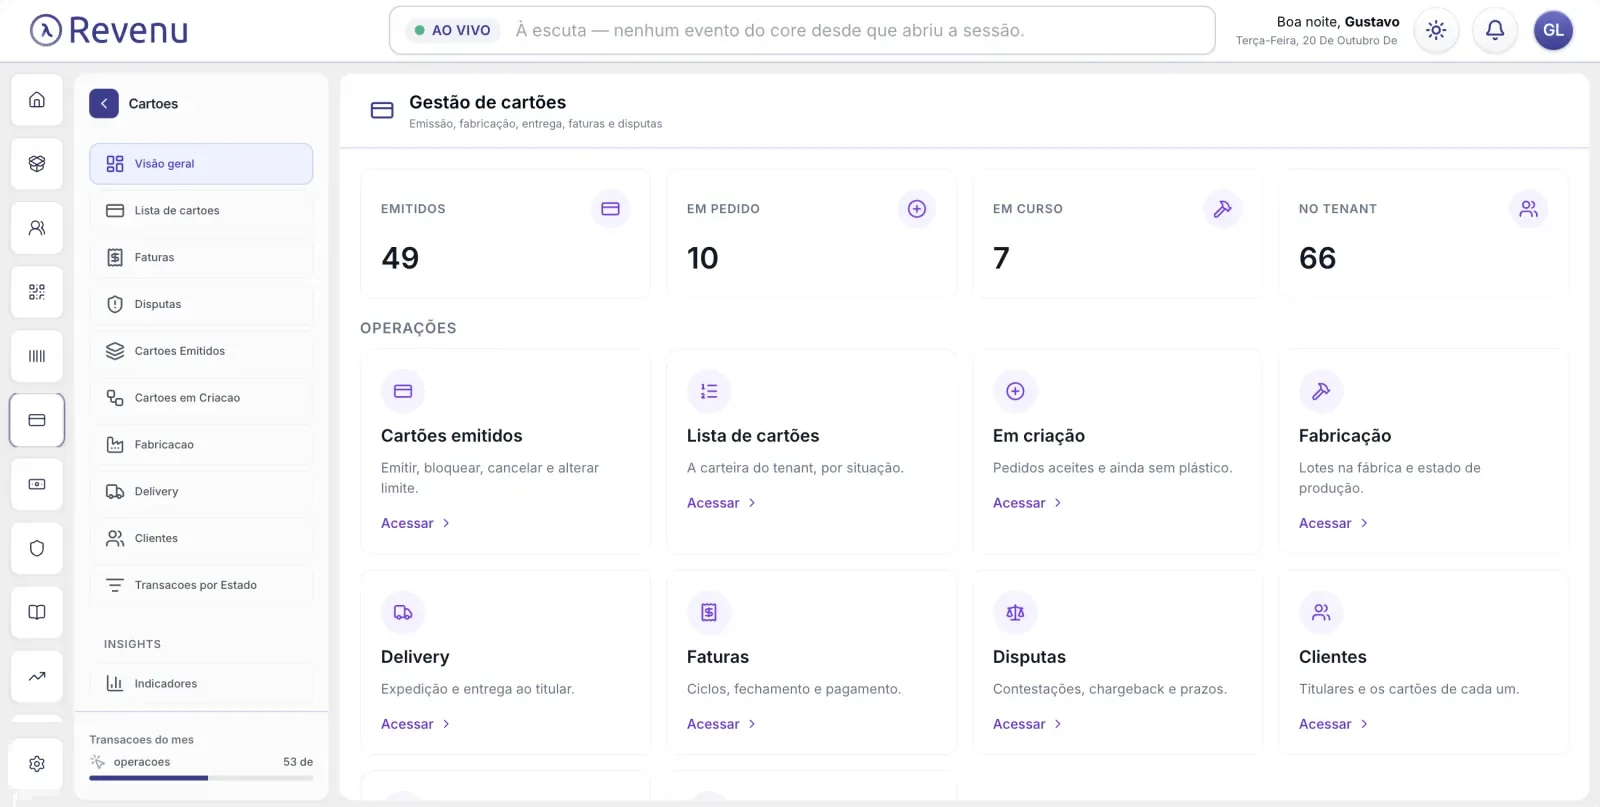Open Fabricacao sidebar item
Viewport: 1600px width, 807px height.
201,445
